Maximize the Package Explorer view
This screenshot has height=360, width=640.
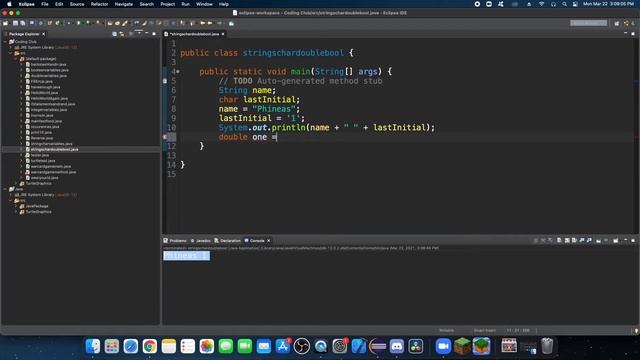pyautogui.click(x=154, y=34)
